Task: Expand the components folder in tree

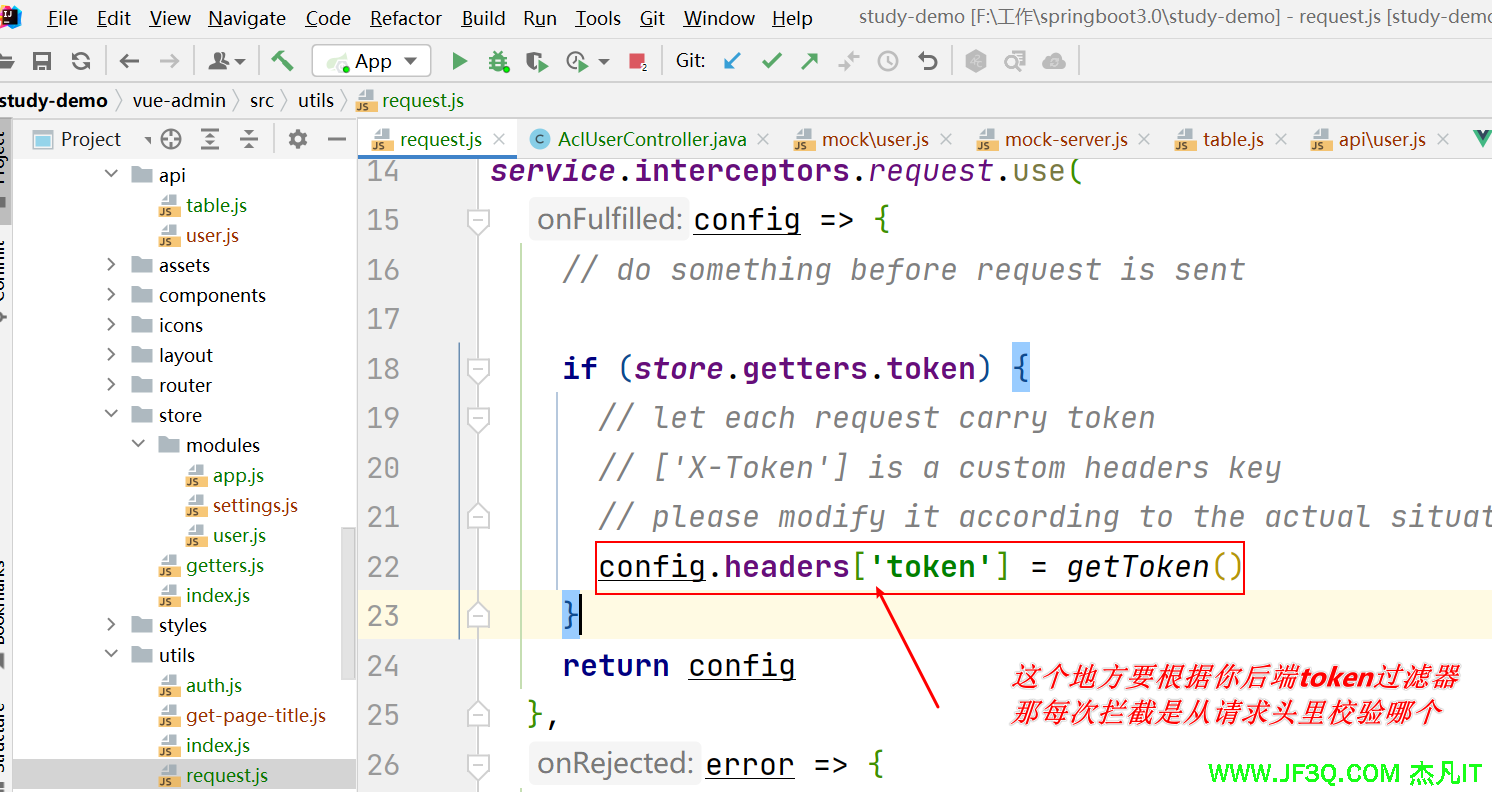Action: [x=111, y=295]
